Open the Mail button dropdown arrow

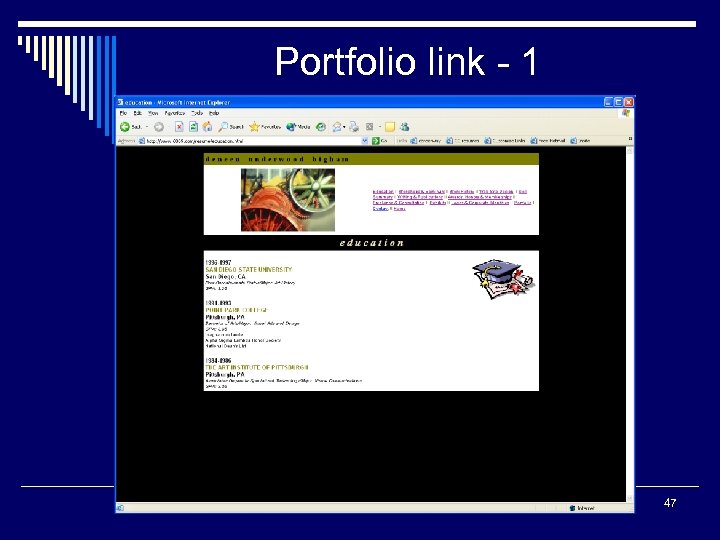coord(344,127)
